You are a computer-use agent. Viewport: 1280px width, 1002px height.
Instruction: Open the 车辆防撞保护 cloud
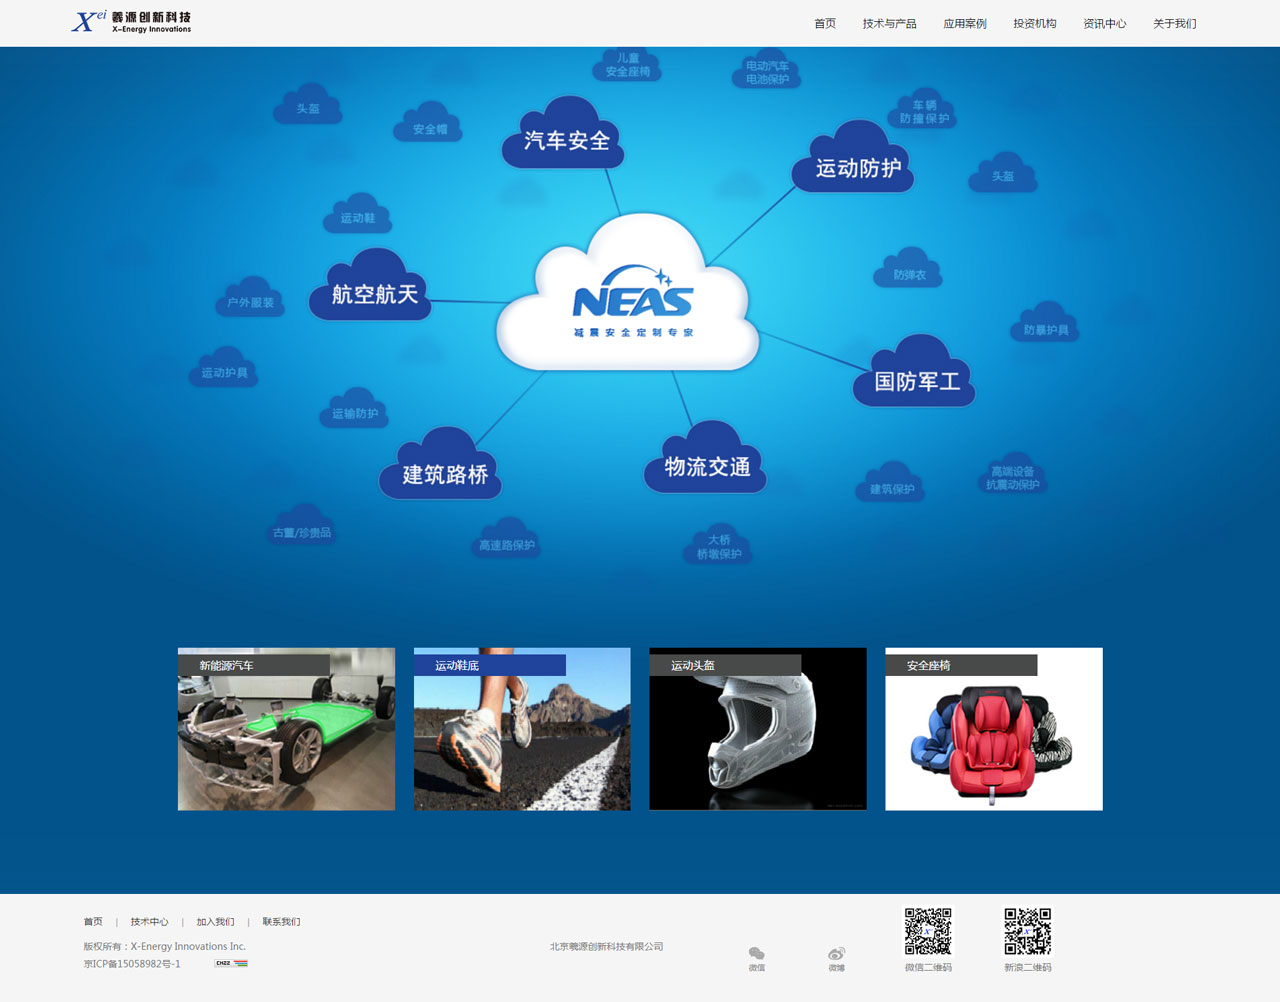[923, 109]
